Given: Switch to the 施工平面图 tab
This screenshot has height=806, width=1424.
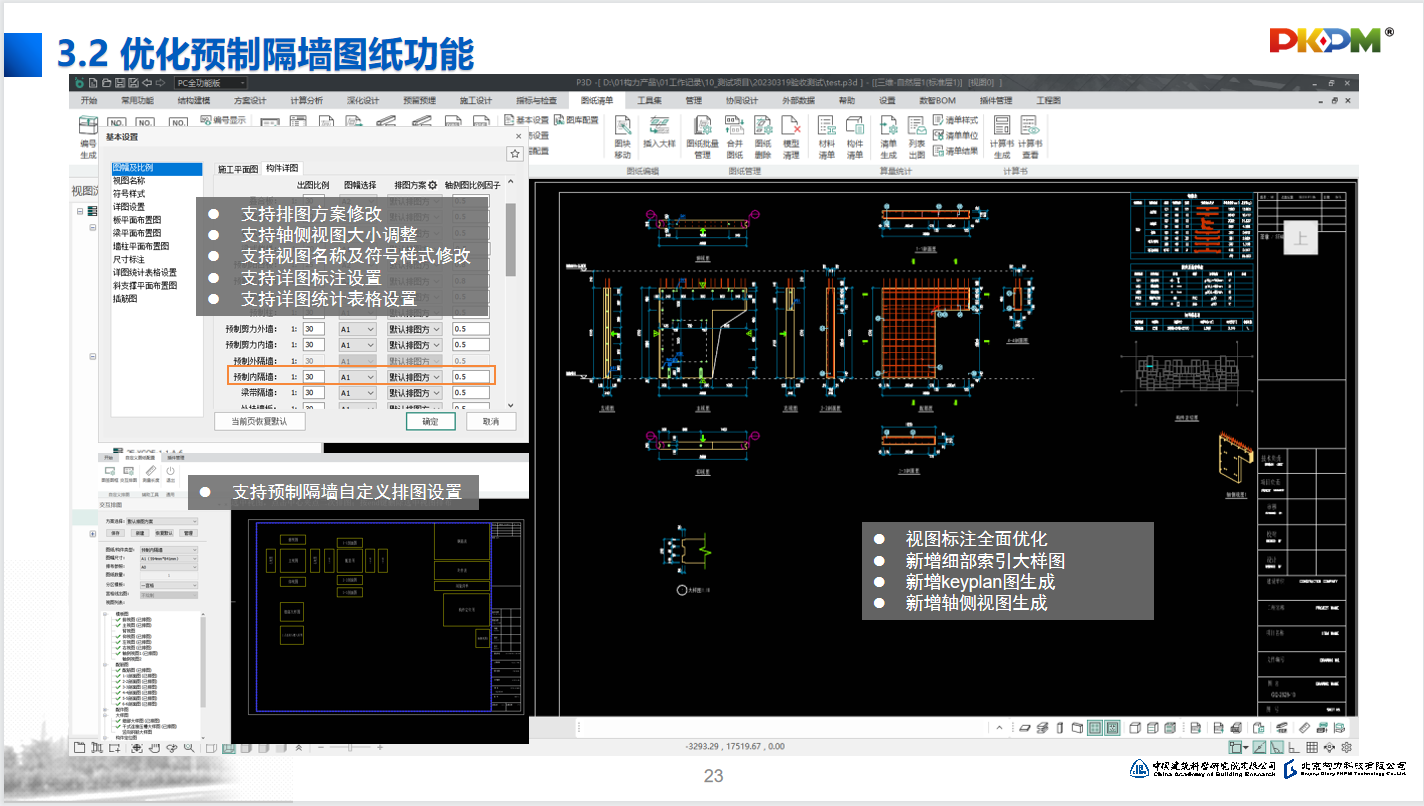Looking at the screenshot, I should click(238, 169).
